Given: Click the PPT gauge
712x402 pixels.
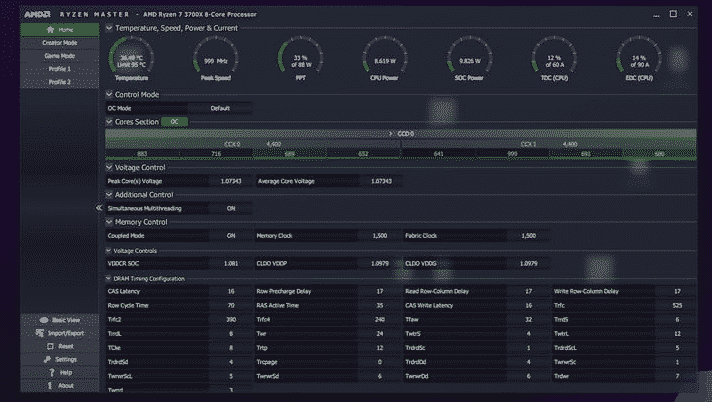Looking at the screenshot, I should pyautogui.click(x=300, y=60).
